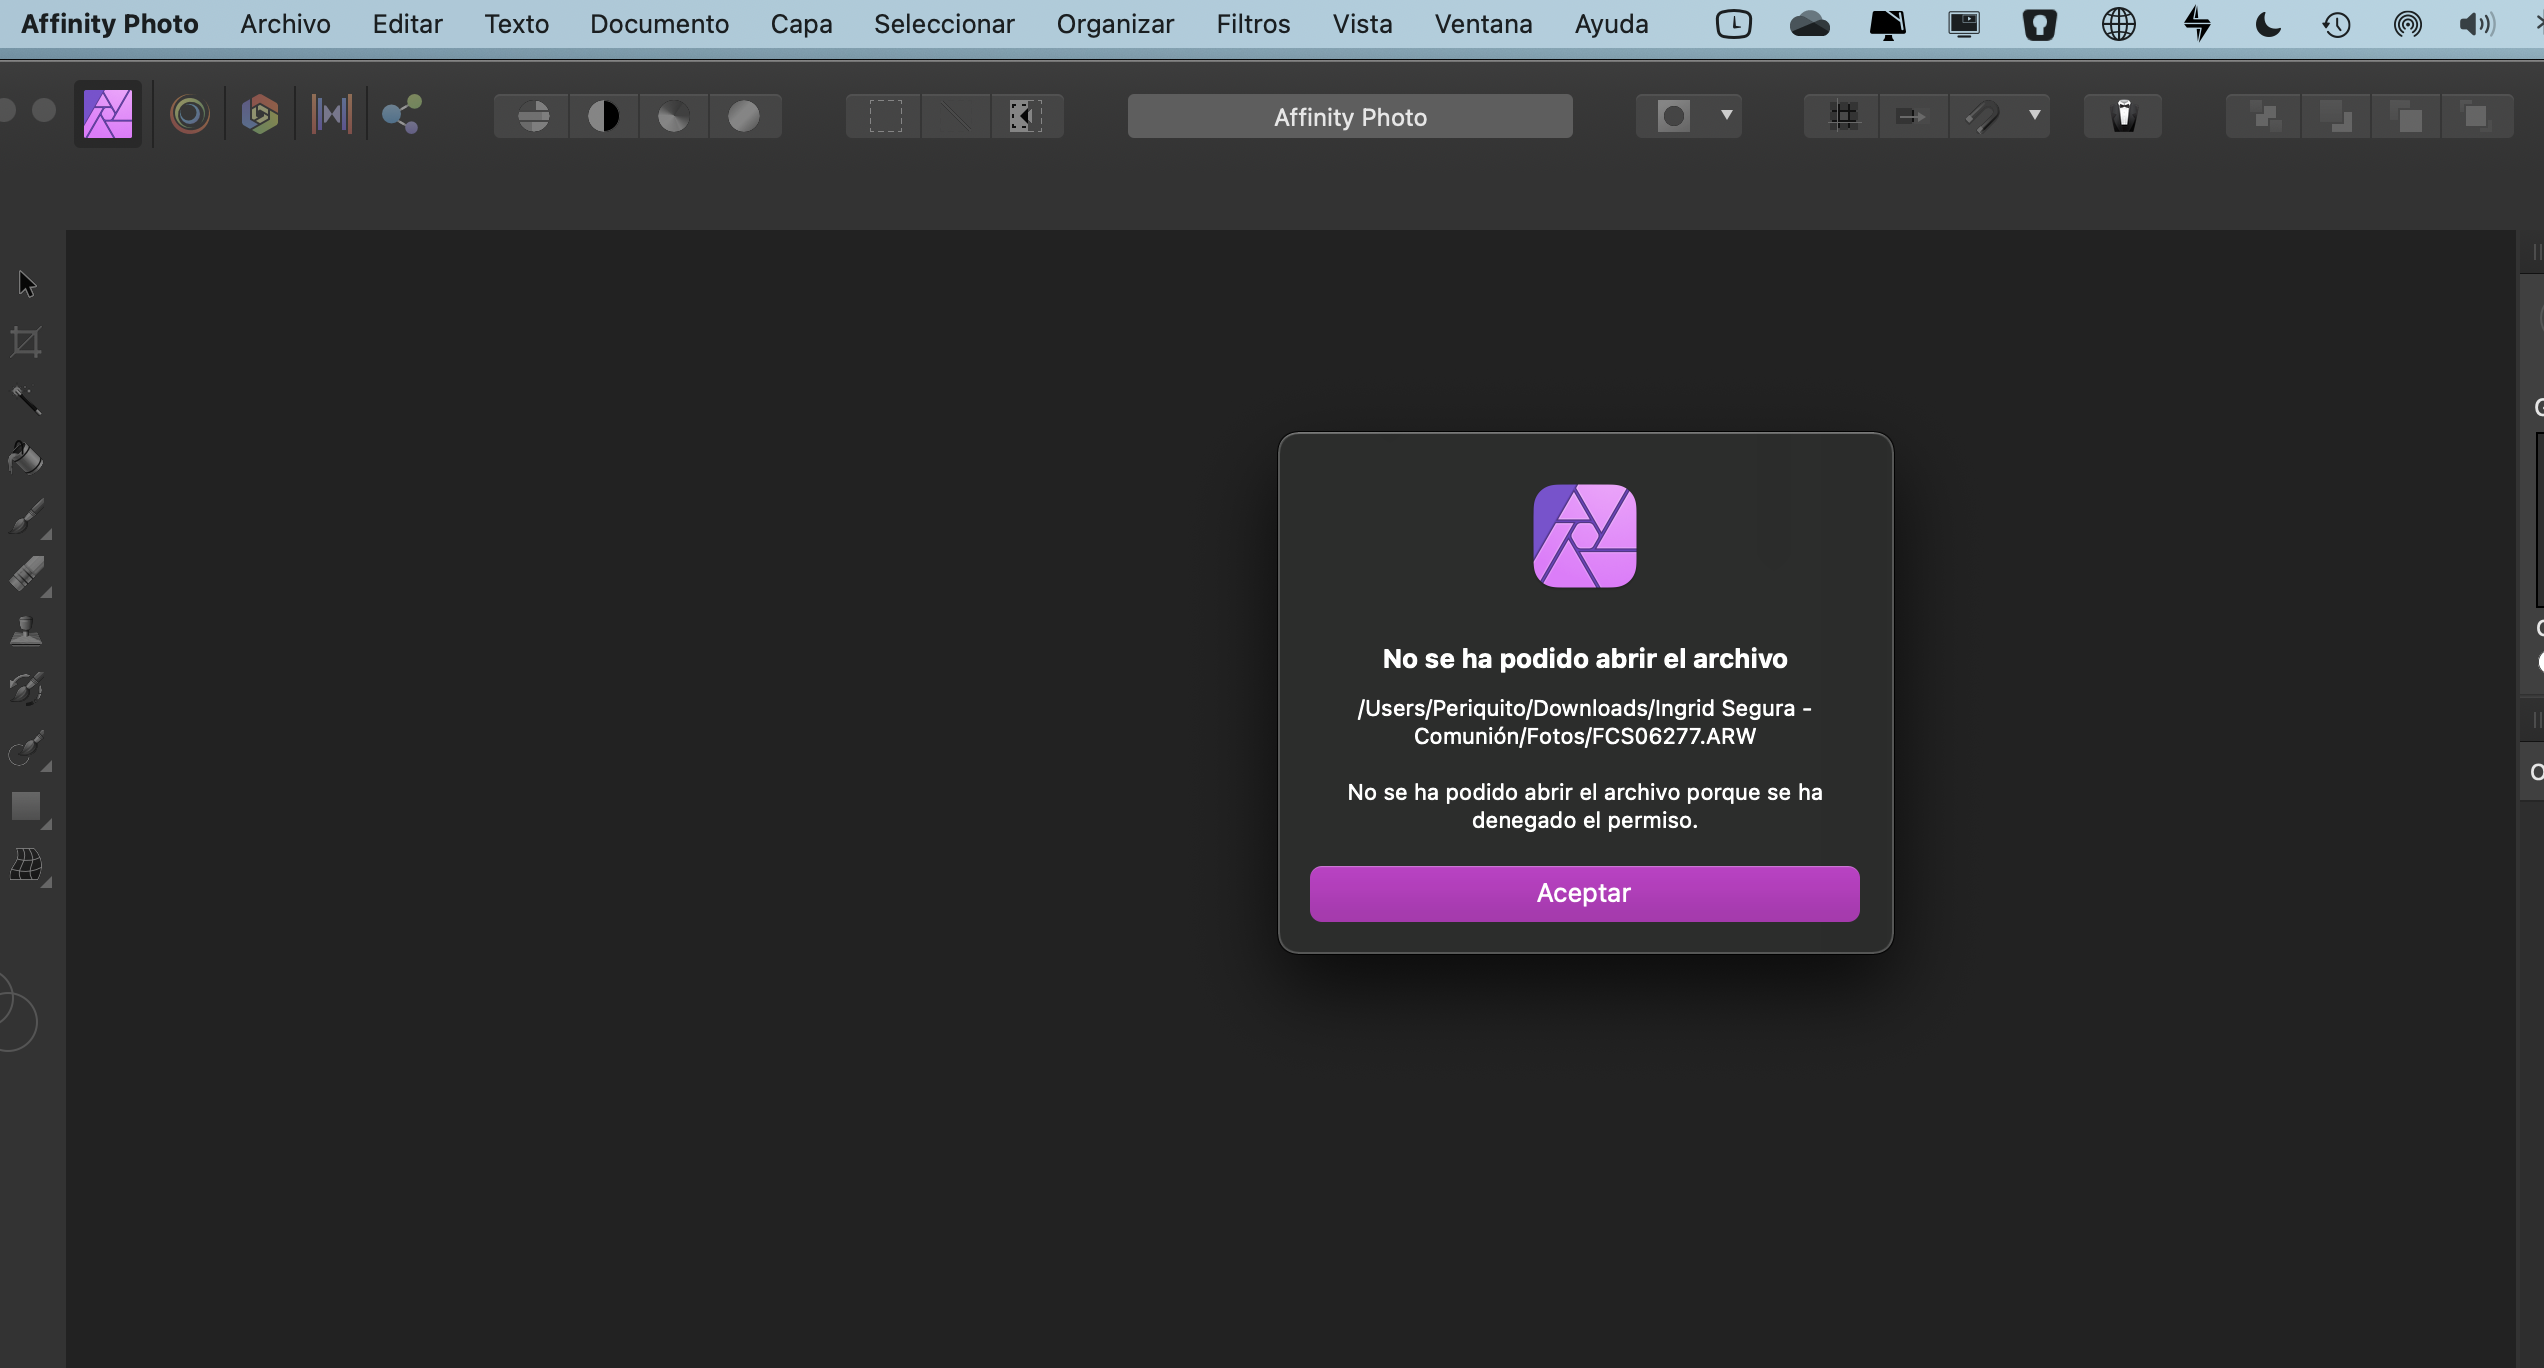
Task: Select the Move tool arrow
Action: (x=27, y=284)
